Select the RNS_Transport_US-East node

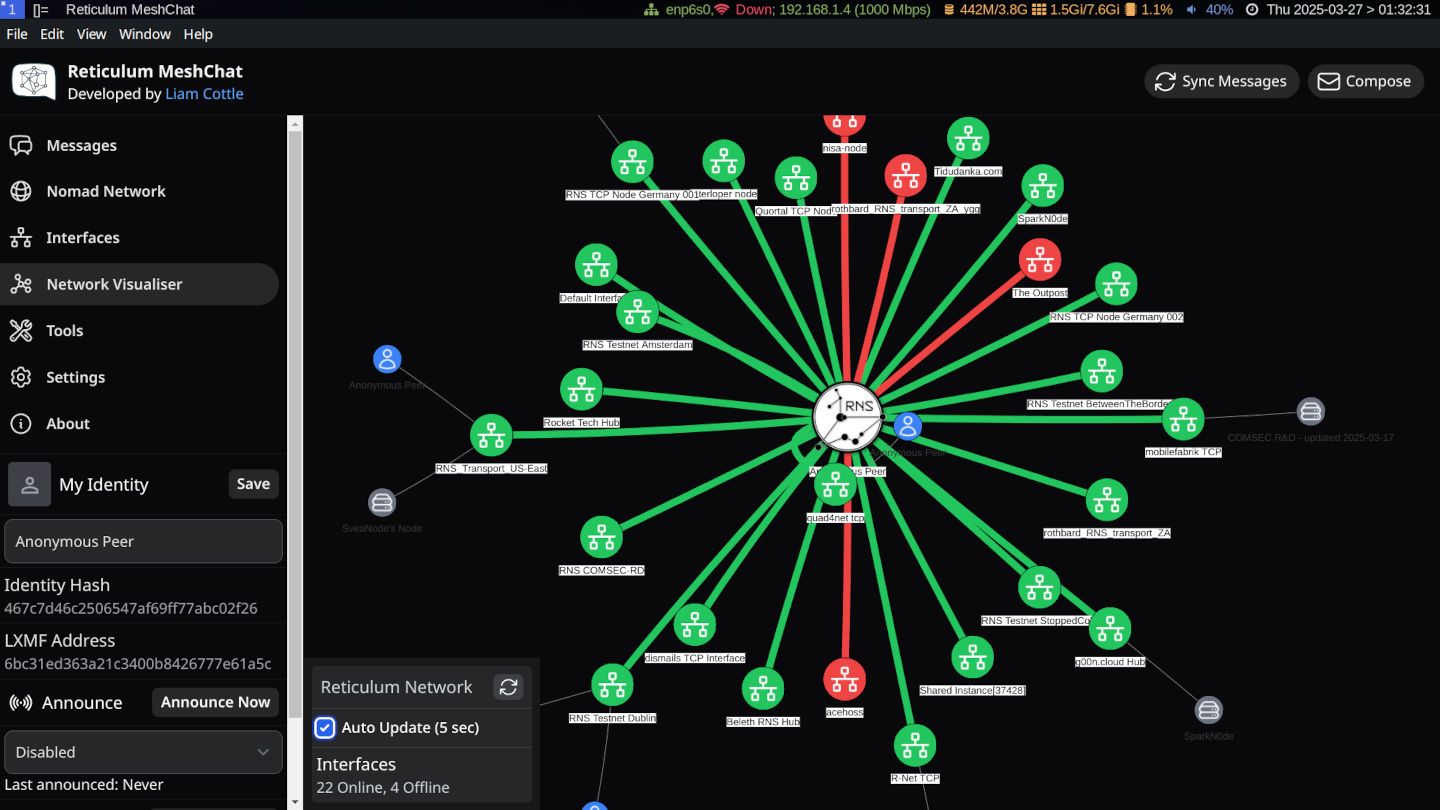[491, 436]
